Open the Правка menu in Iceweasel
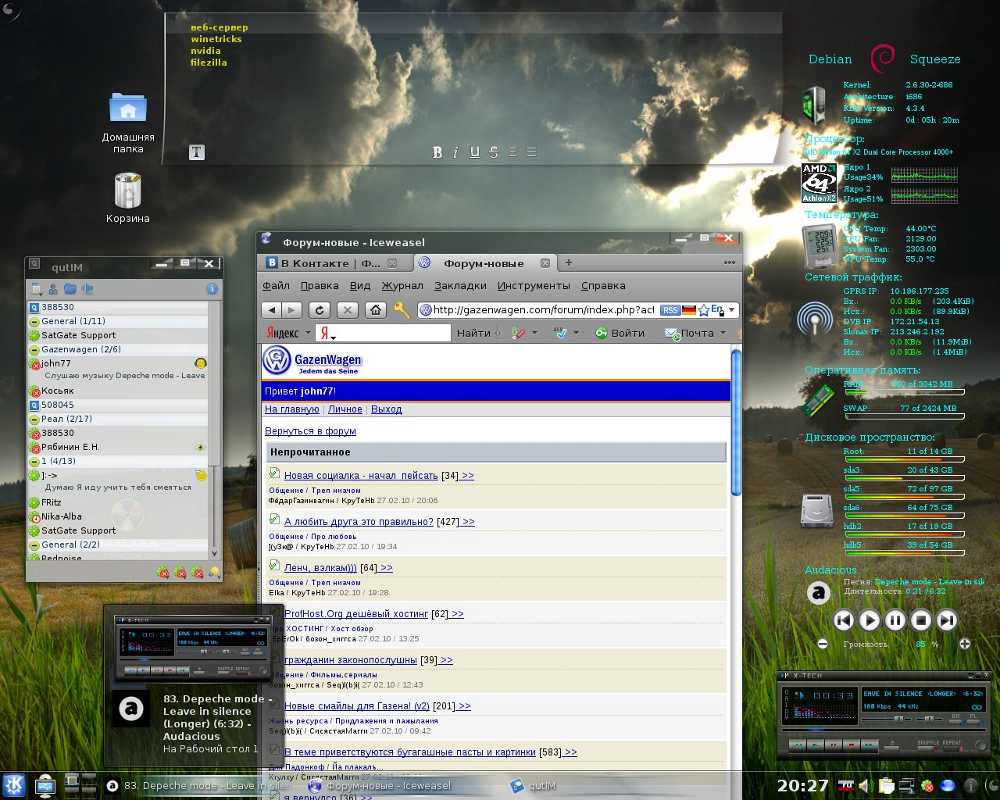The height and width of the screenshot is (800, 1000). tap(319, 286)
